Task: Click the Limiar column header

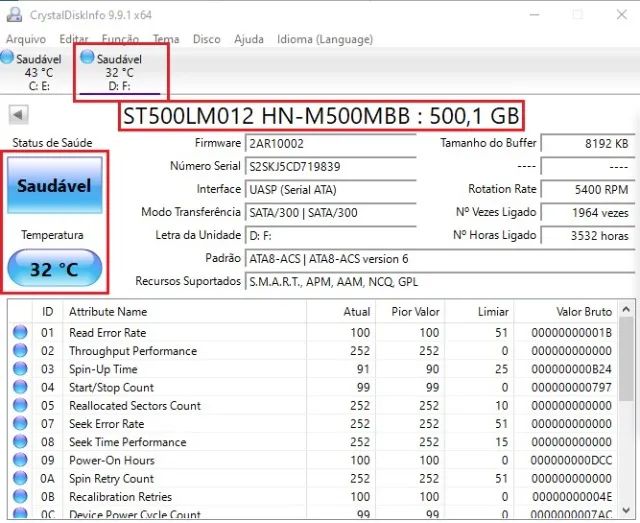Action: tap(479, 312)
